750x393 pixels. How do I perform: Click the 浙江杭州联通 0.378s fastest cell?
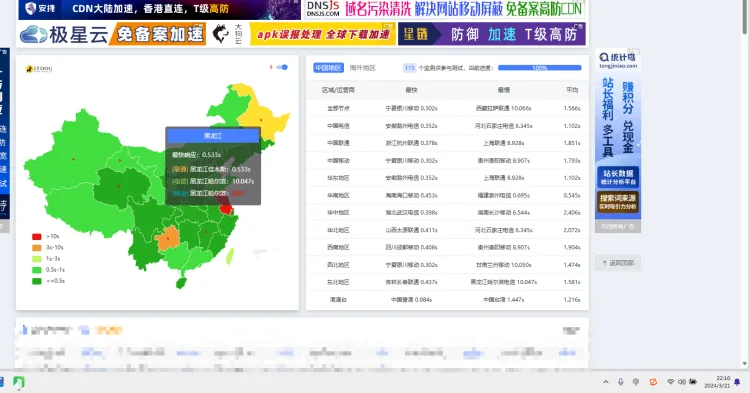pos(411,143)
